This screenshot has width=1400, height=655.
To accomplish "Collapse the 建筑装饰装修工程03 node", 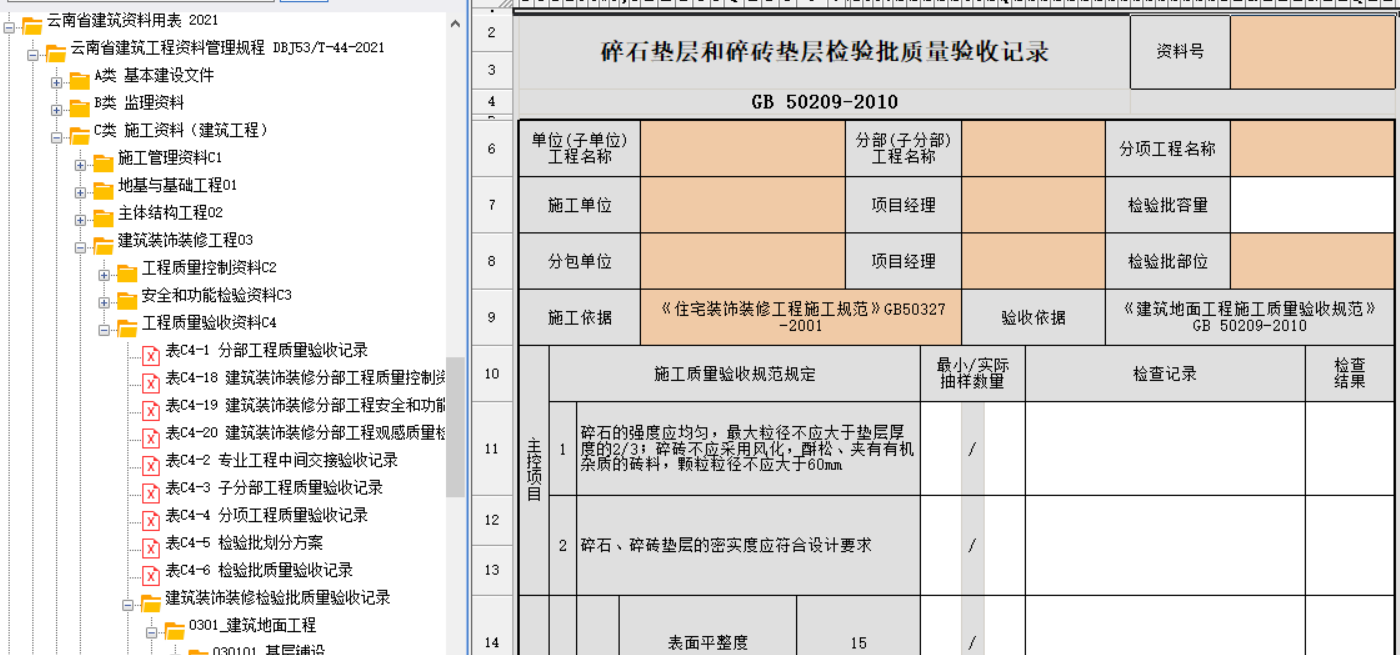I will [x=81, y=247].
